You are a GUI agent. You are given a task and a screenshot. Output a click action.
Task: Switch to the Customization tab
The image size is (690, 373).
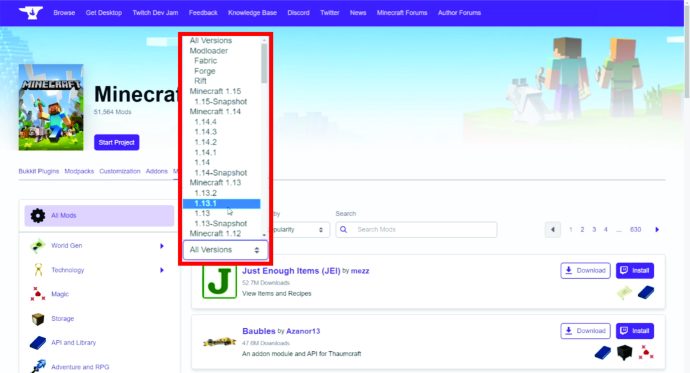(x=120, y=171)
